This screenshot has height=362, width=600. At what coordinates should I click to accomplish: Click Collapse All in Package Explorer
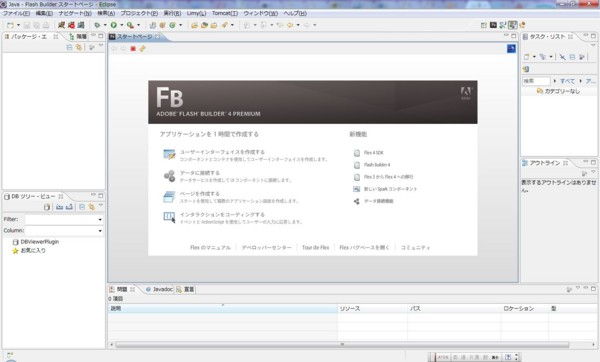[69, 47]
